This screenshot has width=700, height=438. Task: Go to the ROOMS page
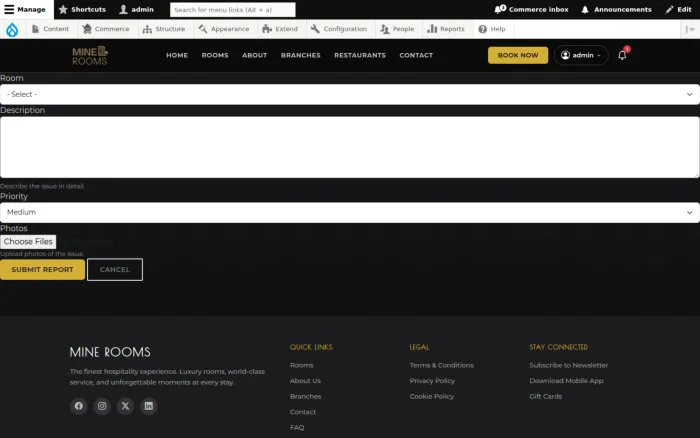pos(215,55)
